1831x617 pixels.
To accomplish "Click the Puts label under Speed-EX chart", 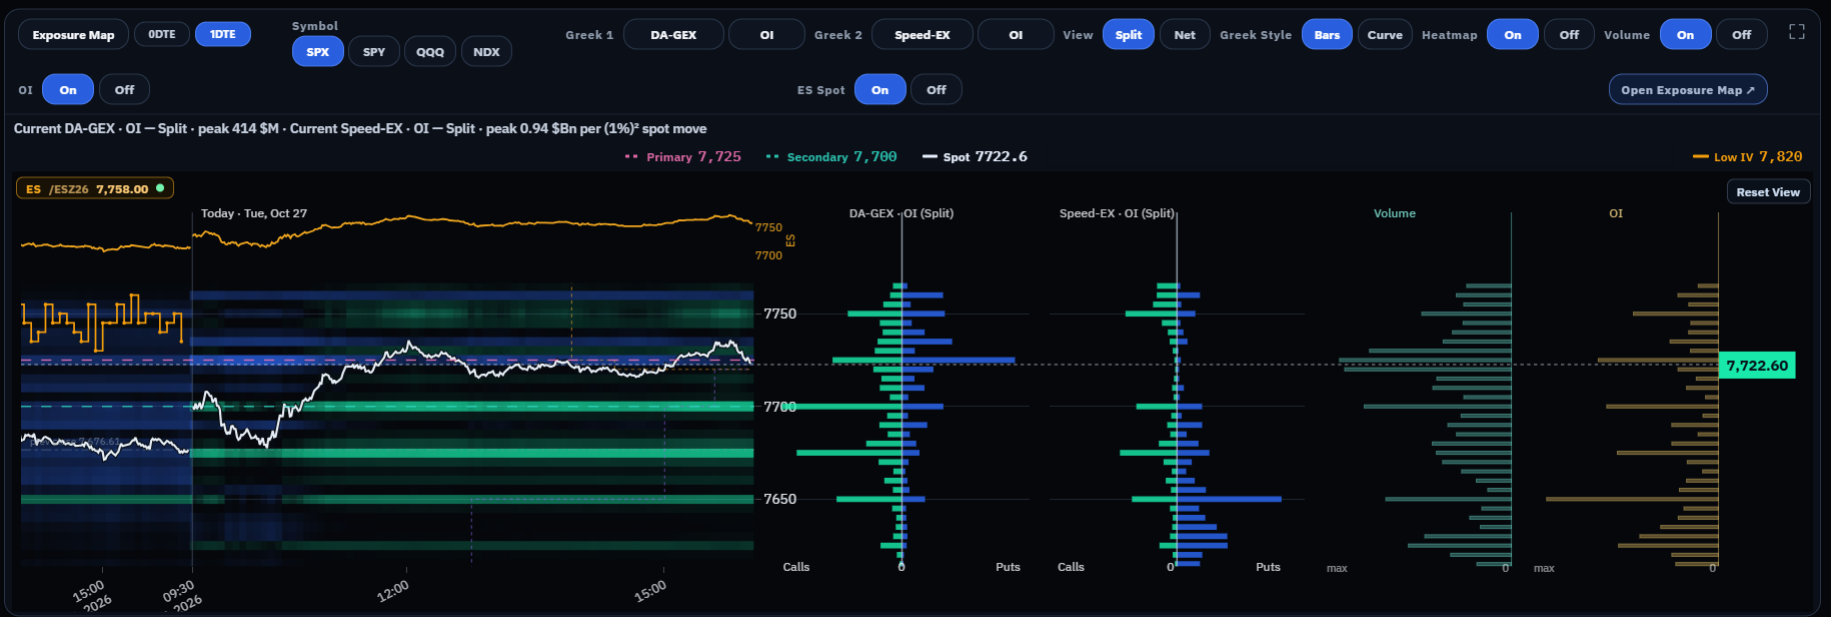I will (1268, 567).
